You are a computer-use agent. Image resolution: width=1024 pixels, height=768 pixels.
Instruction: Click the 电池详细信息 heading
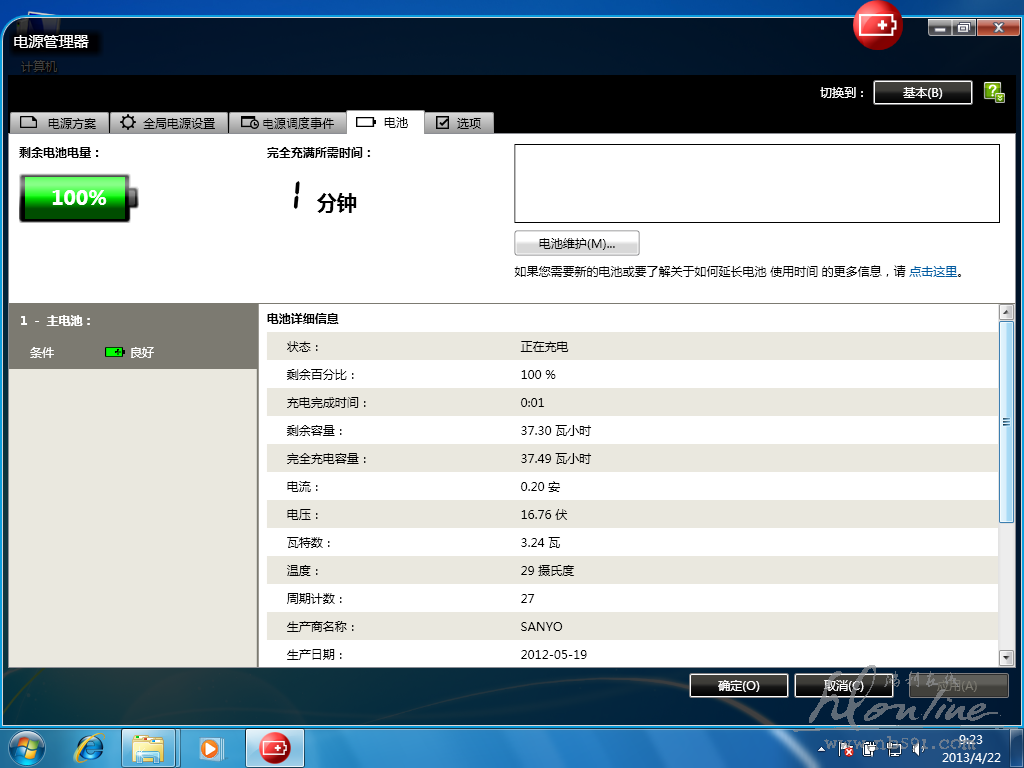coord(302,319)
